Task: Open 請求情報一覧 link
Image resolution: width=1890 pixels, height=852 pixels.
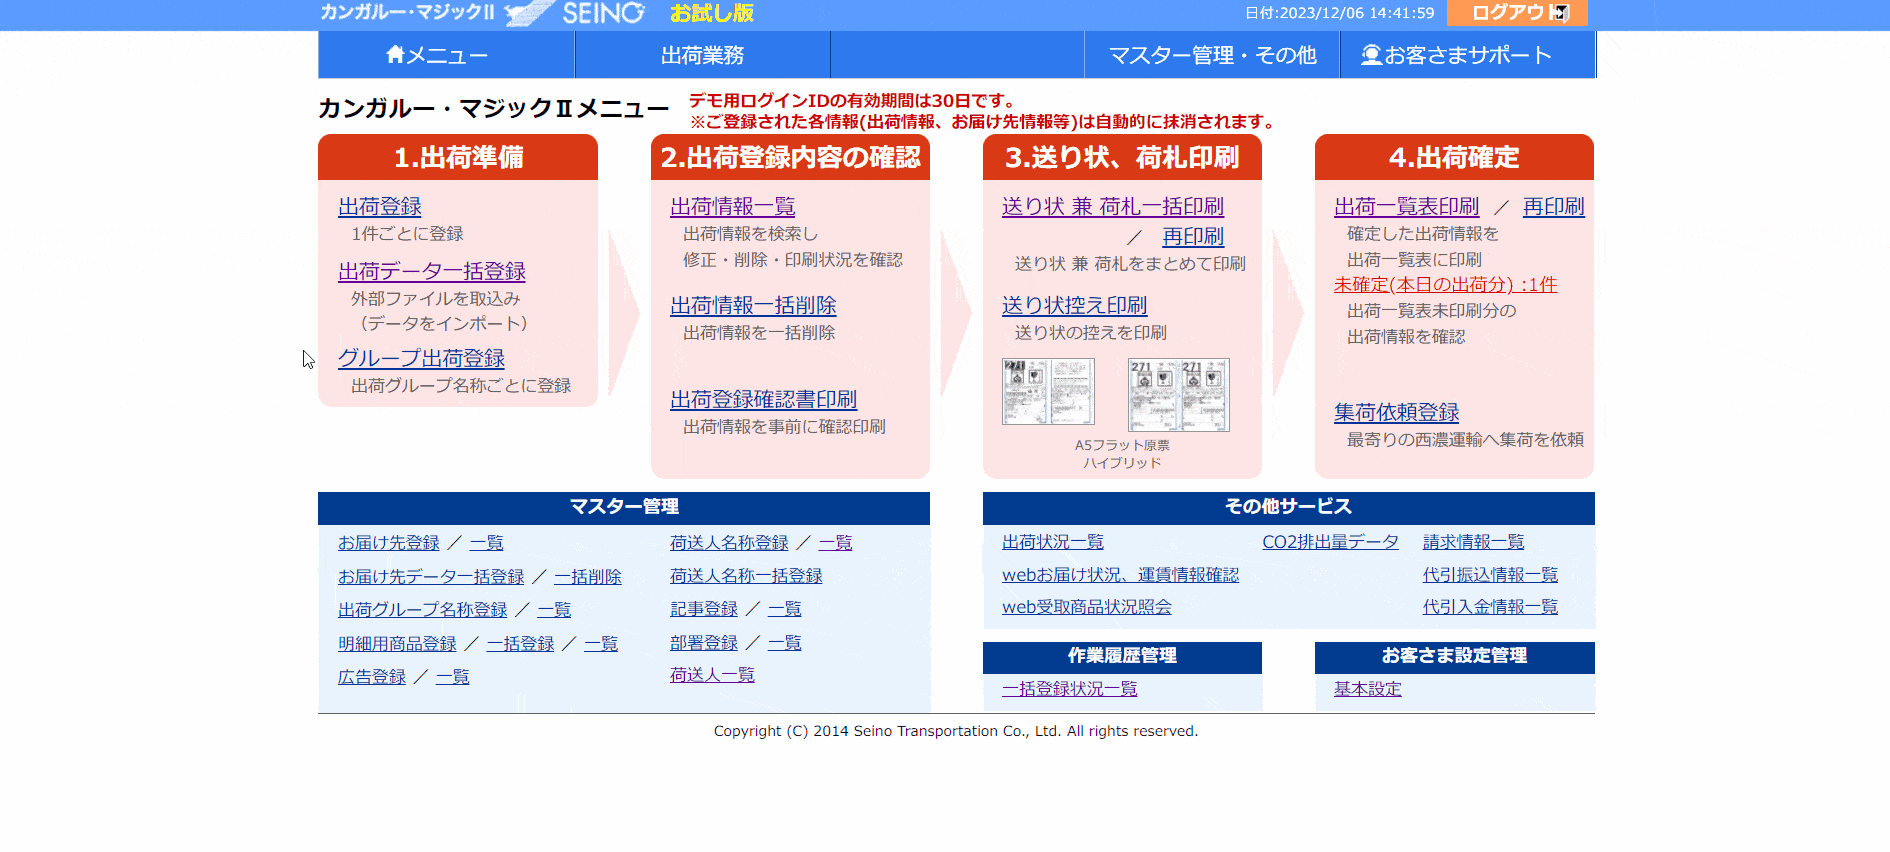Action: (1474, 541)
